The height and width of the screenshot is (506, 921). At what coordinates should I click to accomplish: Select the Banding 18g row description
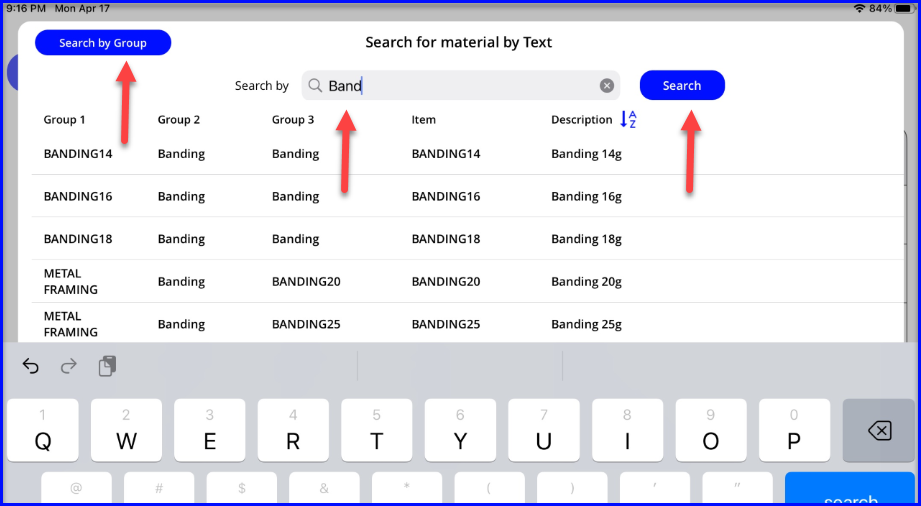(x=586, y=239)
